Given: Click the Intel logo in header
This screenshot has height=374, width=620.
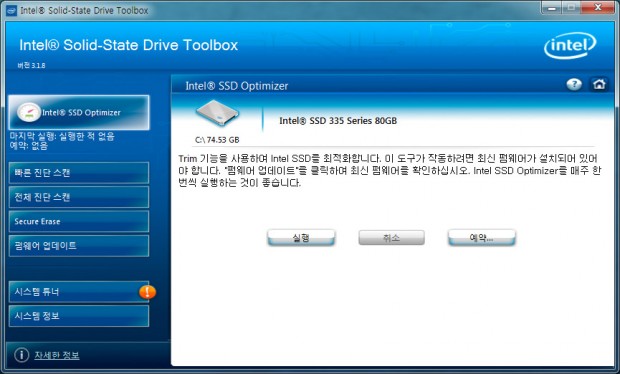Looking at the screenshot, I should (570, 45).
